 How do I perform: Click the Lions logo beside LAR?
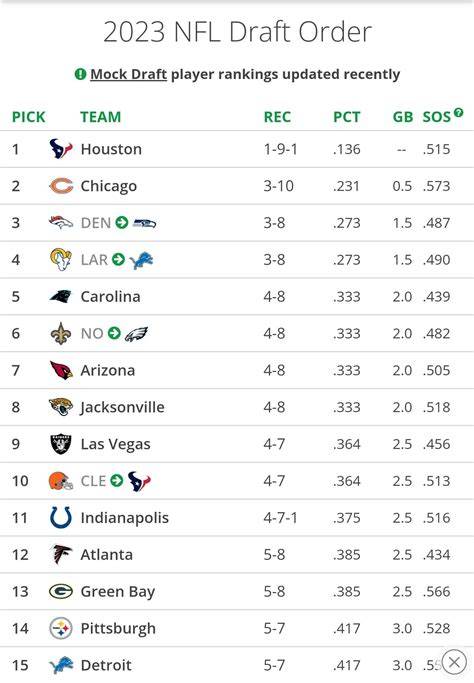pyautogui.click(x=142, y=260)
